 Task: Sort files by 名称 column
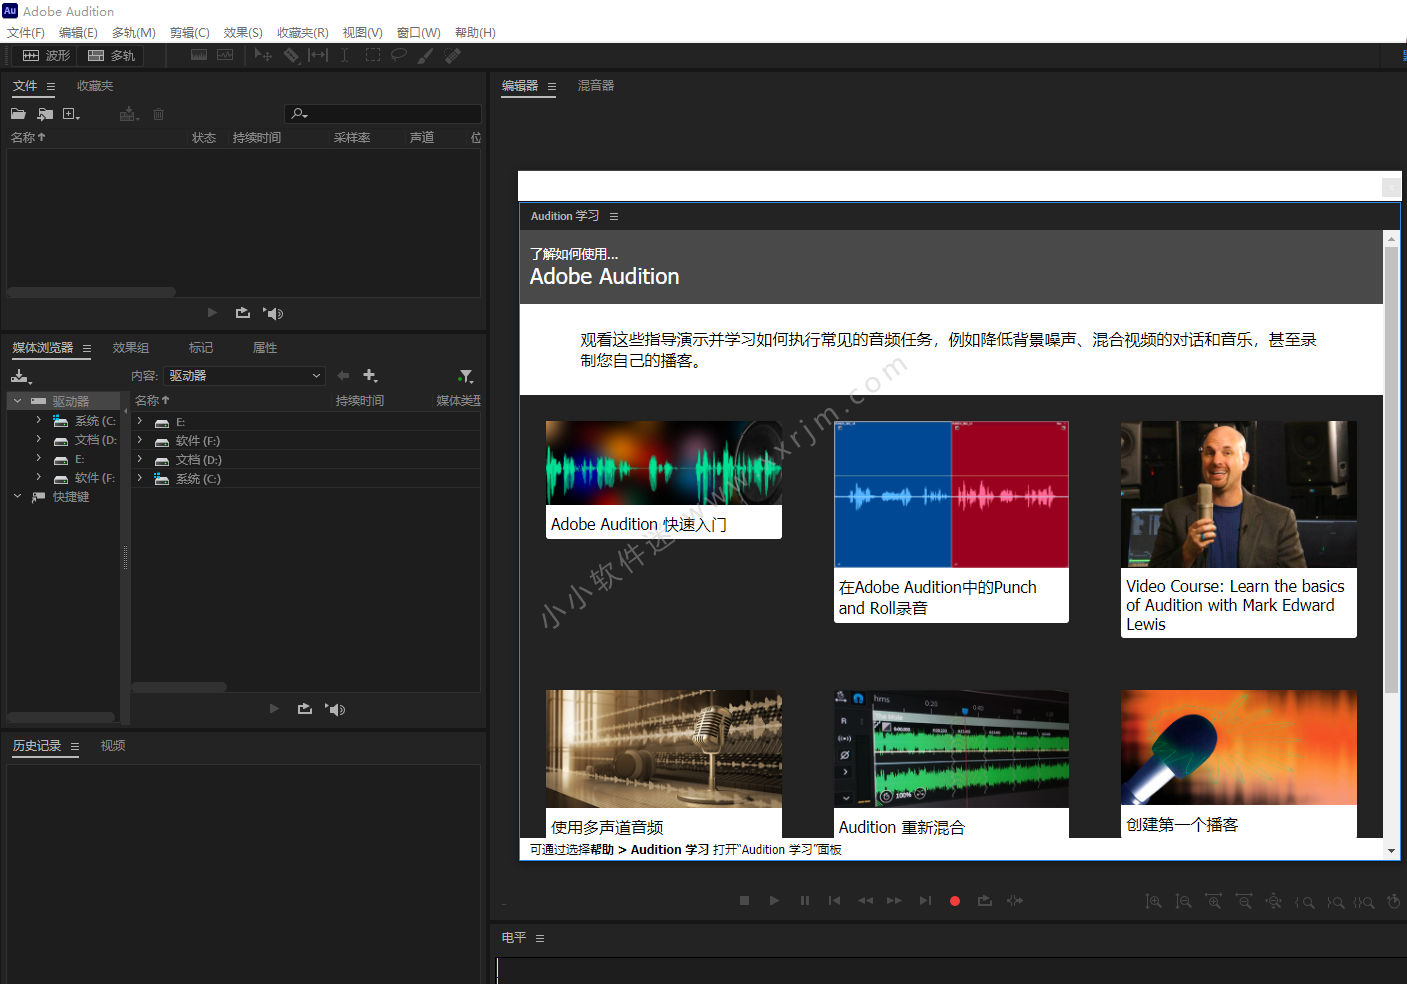point(28,138)
